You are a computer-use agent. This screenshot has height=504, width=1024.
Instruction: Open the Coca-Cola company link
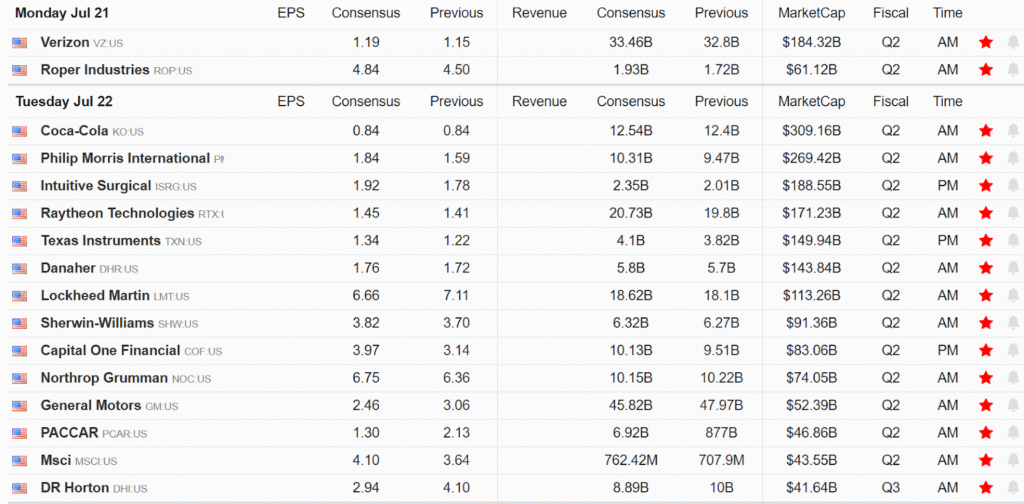pyautogui.click(x=74, y=131)
